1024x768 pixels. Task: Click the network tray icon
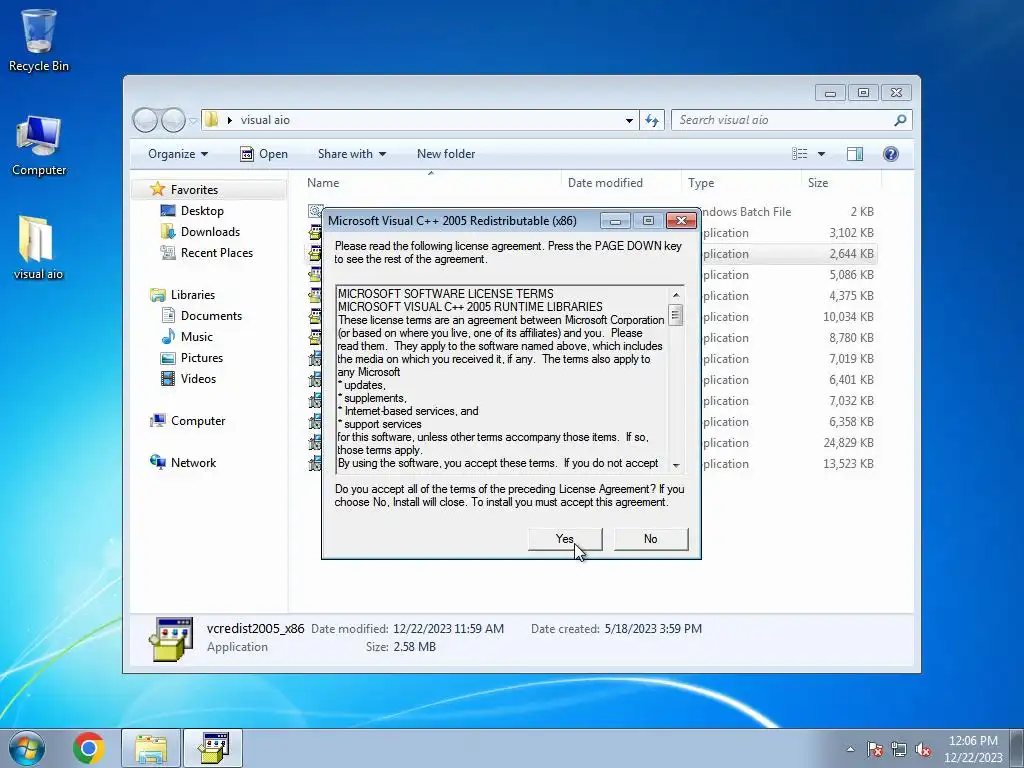(x=899, y=749)
